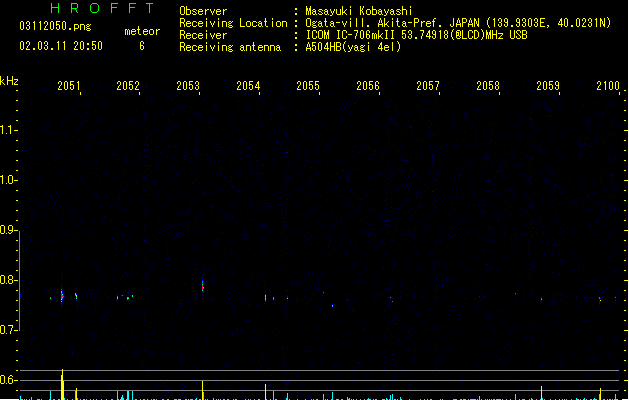Image resolution: width=629 pixels, height=400 pixels.
Task: Click the meteor echo just after 2053
Action: tap(203, 286)
